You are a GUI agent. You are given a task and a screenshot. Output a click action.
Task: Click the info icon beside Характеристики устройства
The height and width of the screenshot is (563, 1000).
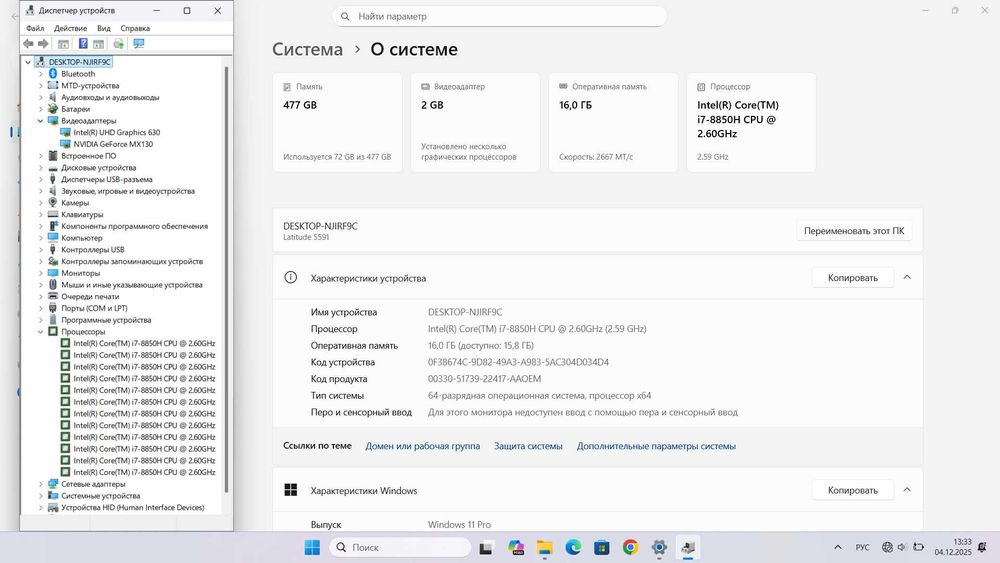[290, 277]
